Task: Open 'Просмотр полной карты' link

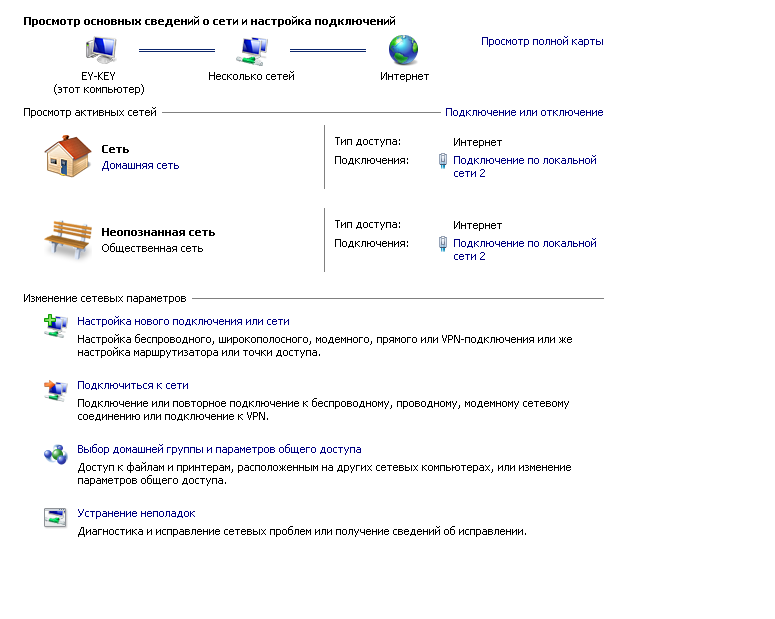Action: (542, 42)
